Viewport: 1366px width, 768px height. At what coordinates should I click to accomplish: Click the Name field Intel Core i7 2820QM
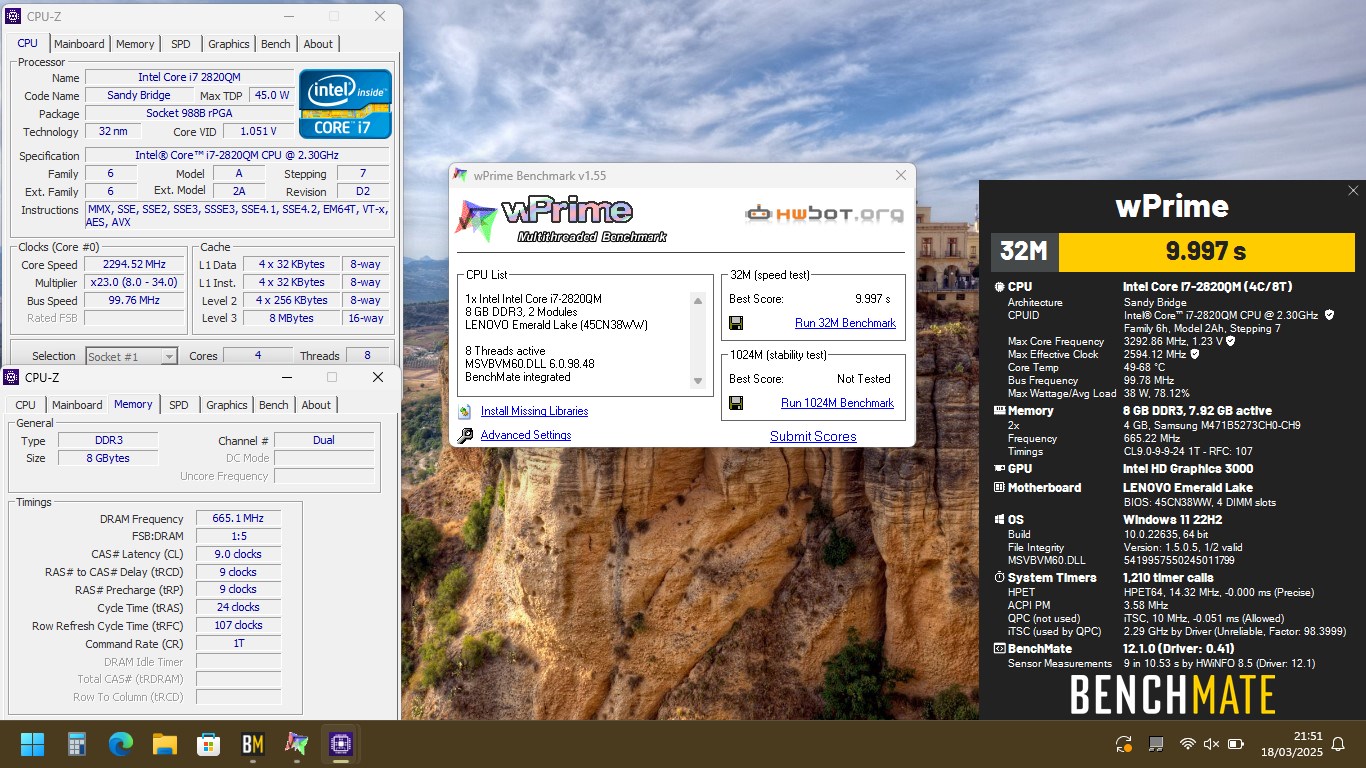(189, 77)
